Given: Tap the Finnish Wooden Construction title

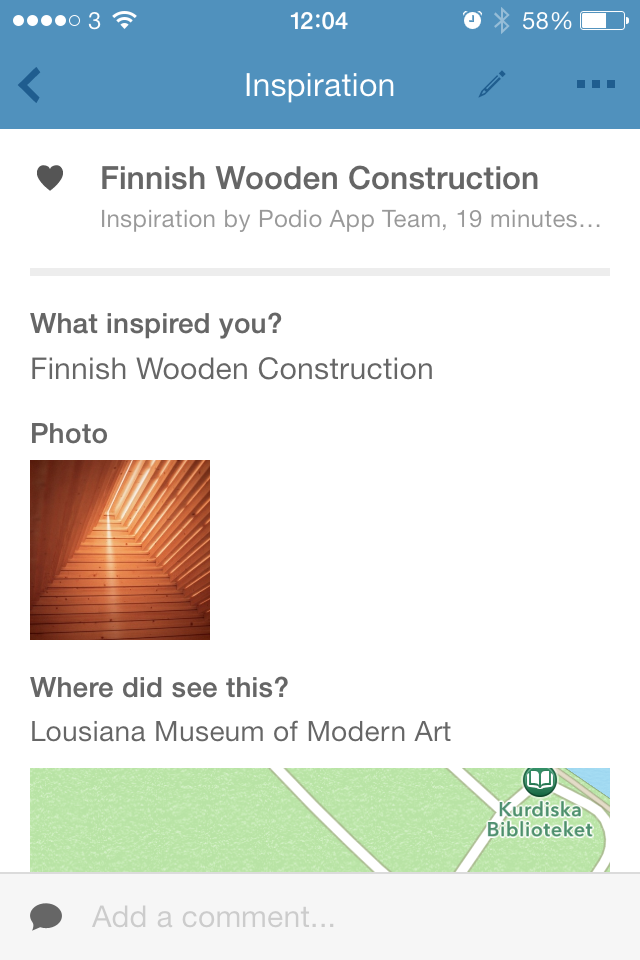Looking at the screenshot, I should [x=320, y=179].
